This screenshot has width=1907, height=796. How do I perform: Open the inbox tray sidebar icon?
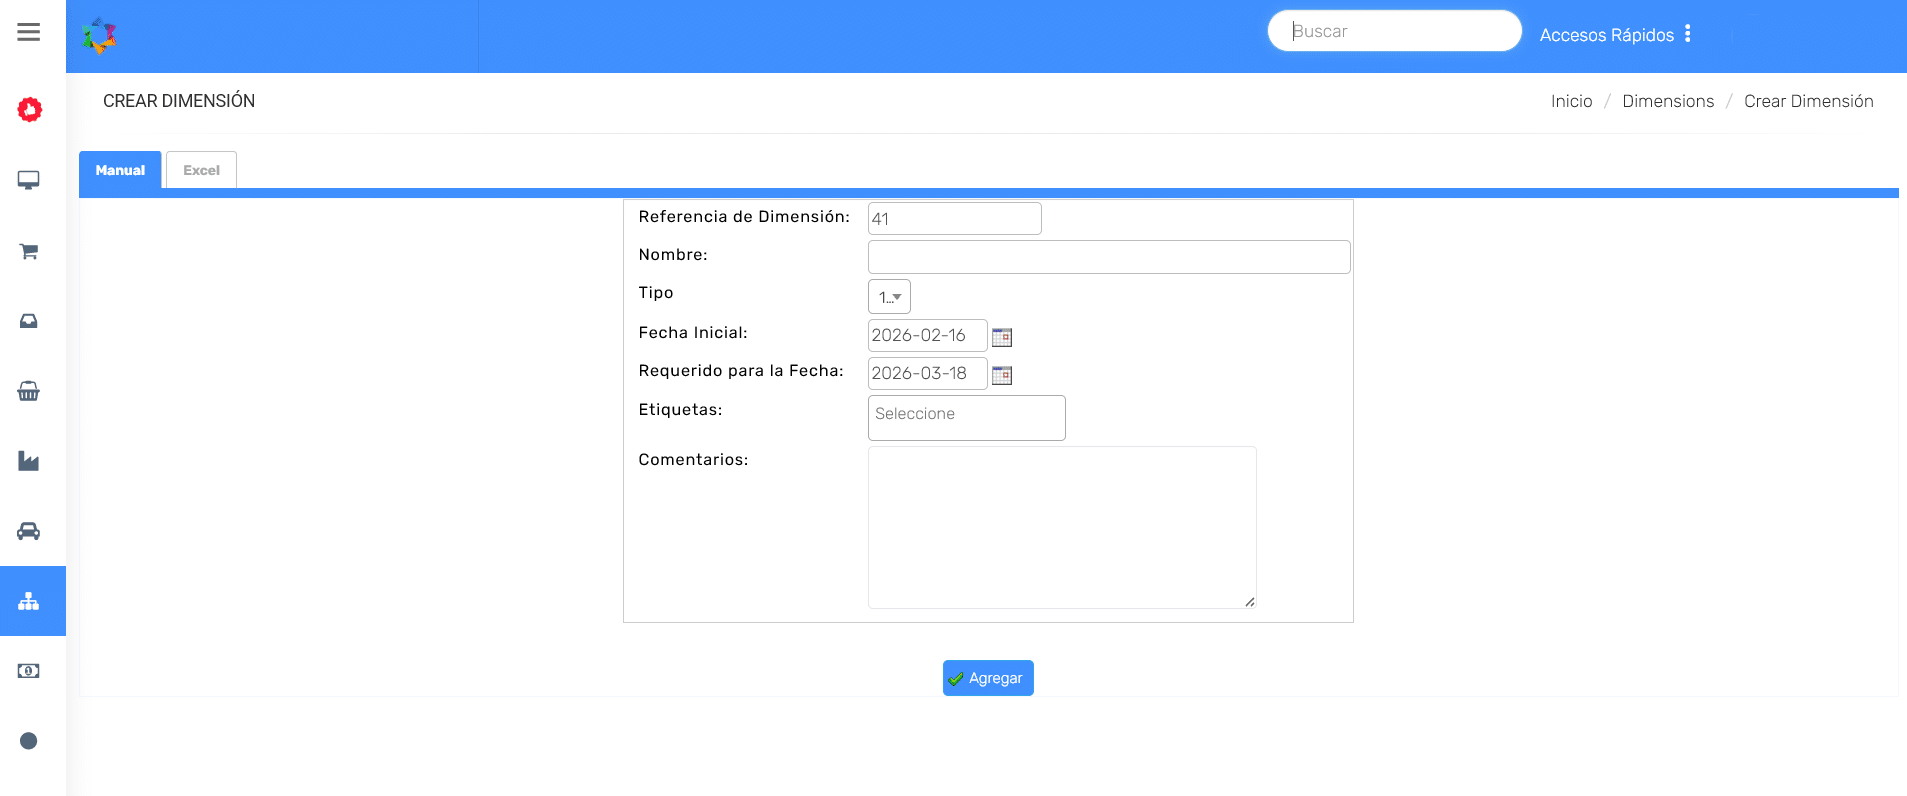(x=29, y=321)
